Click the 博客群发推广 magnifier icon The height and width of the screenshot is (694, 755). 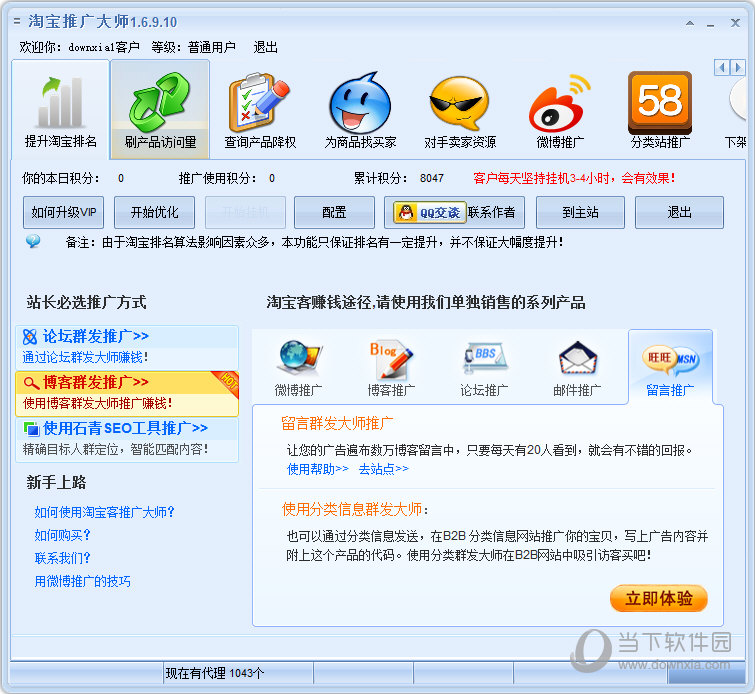(x=31, y=383)
